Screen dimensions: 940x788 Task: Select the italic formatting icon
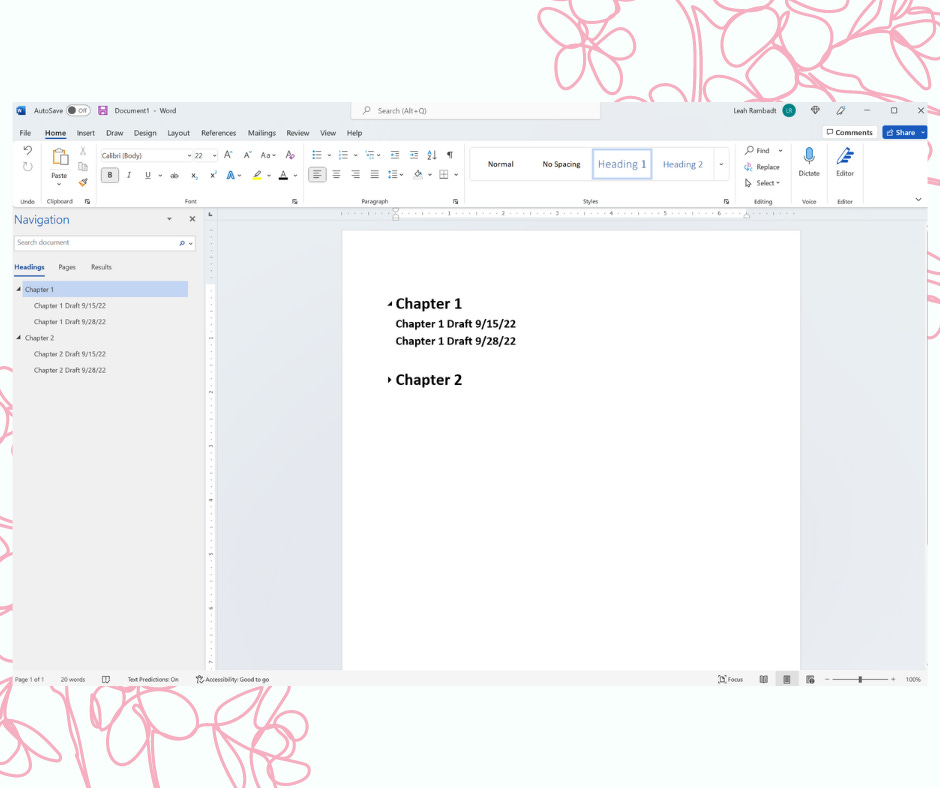pos(128,175)
